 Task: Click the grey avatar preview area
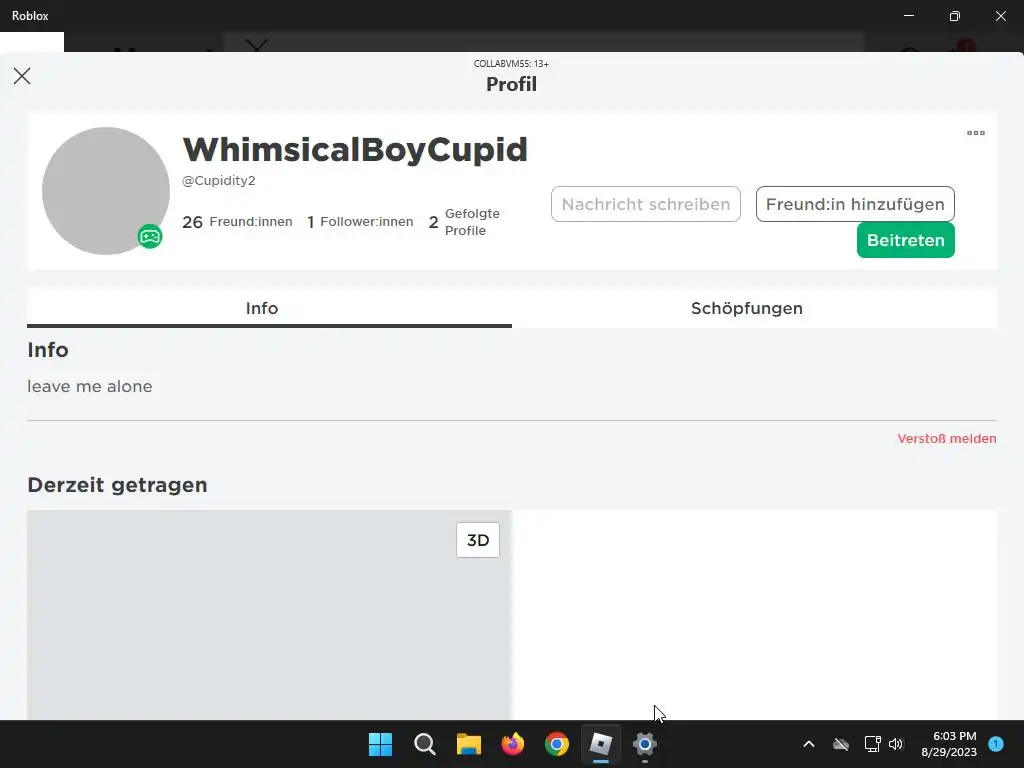click(x=268, y=615)
